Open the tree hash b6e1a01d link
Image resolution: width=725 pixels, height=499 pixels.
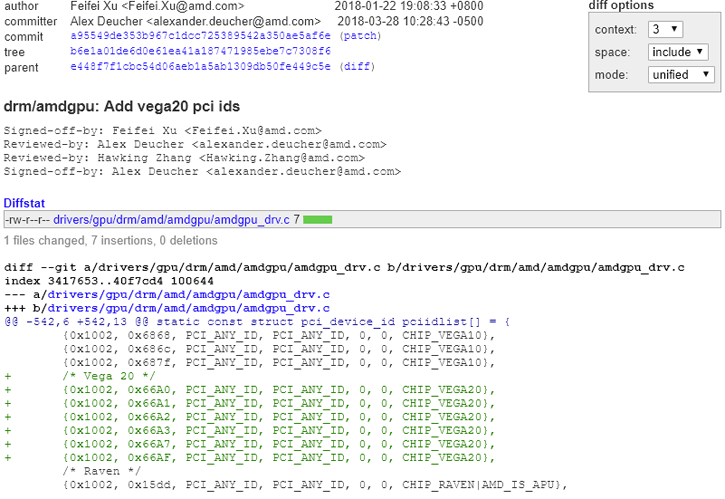(200, 51)
